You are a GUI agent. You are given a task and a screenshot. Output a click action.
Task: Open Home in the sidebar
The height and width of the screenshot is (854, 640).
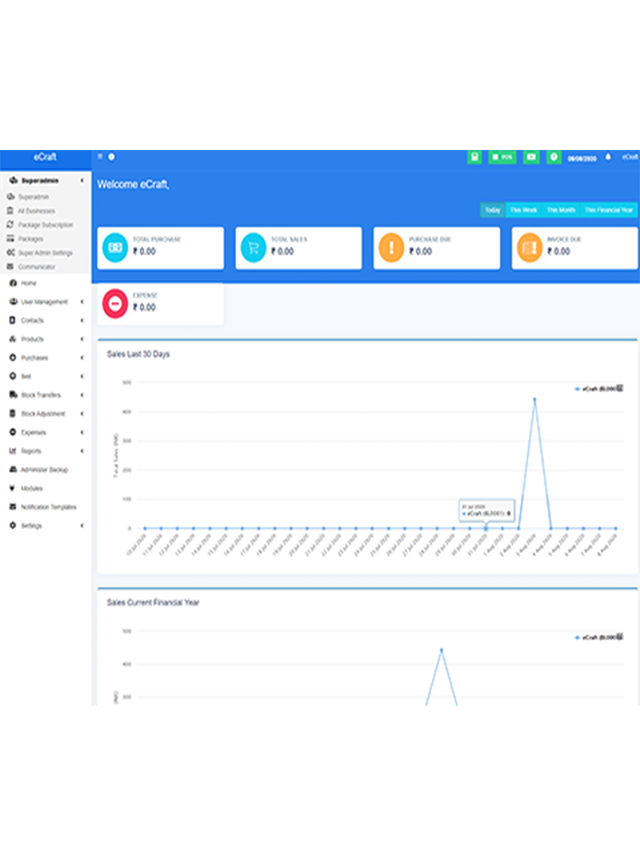point(28,283)
